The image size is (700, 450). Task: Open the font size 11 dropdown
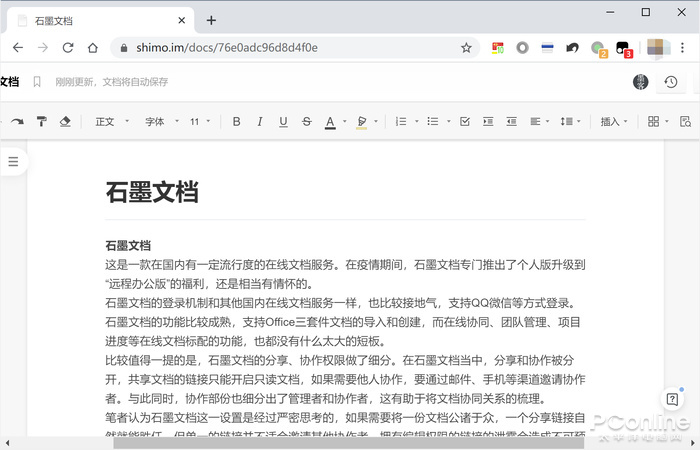pos(200,121)
